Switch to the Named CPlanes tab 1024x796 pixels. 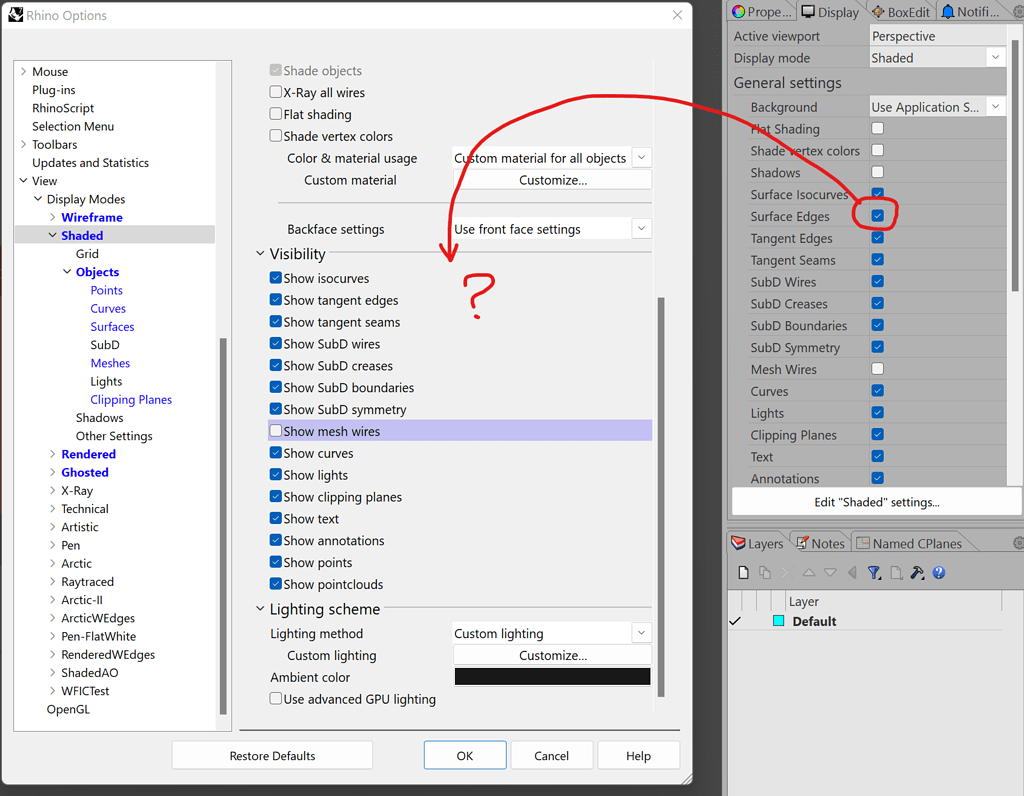pyautogui.click(x=908, y=542)
